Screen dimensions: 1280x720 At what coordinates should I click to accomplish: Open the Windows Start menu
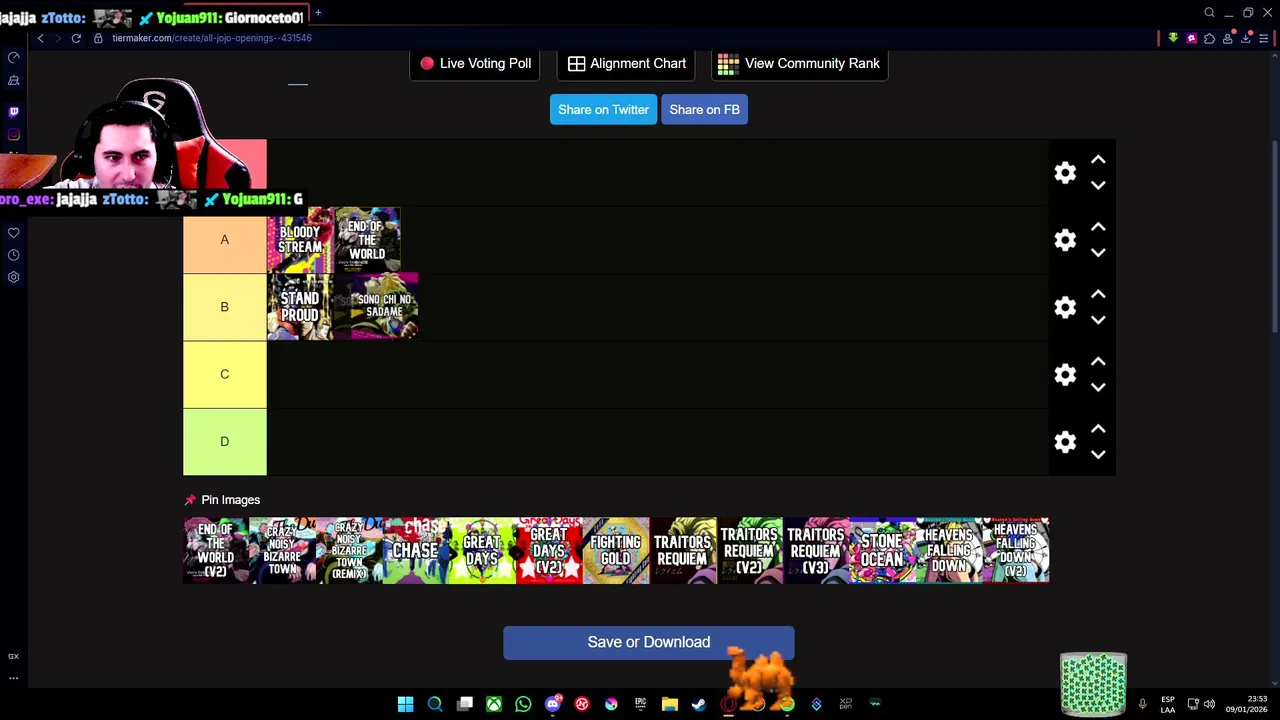coord(405,704)
